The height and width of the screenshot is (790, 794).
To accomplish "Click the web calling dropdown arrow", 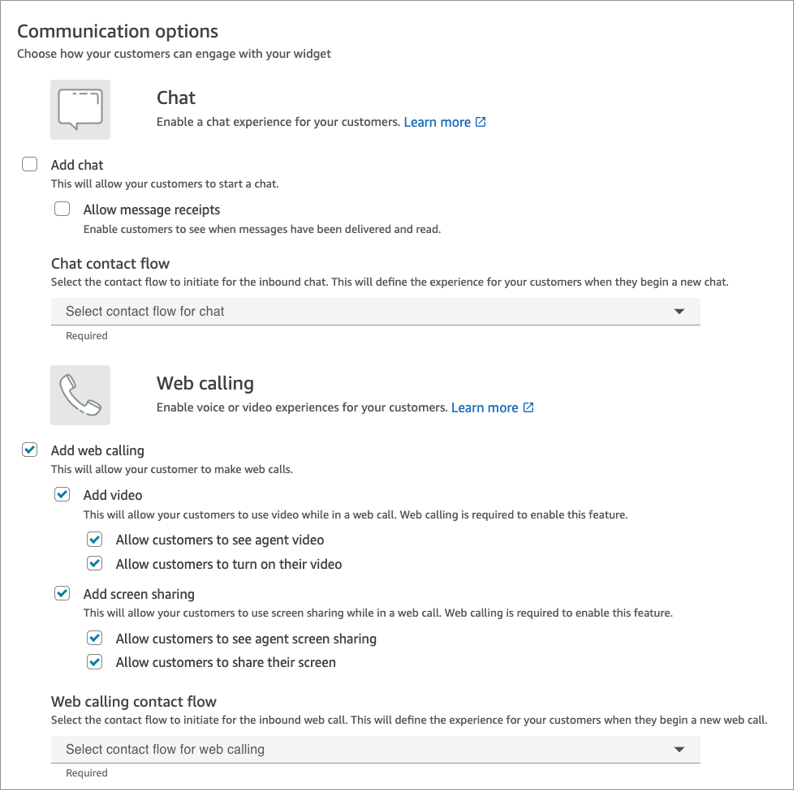I will click(679, 749).
